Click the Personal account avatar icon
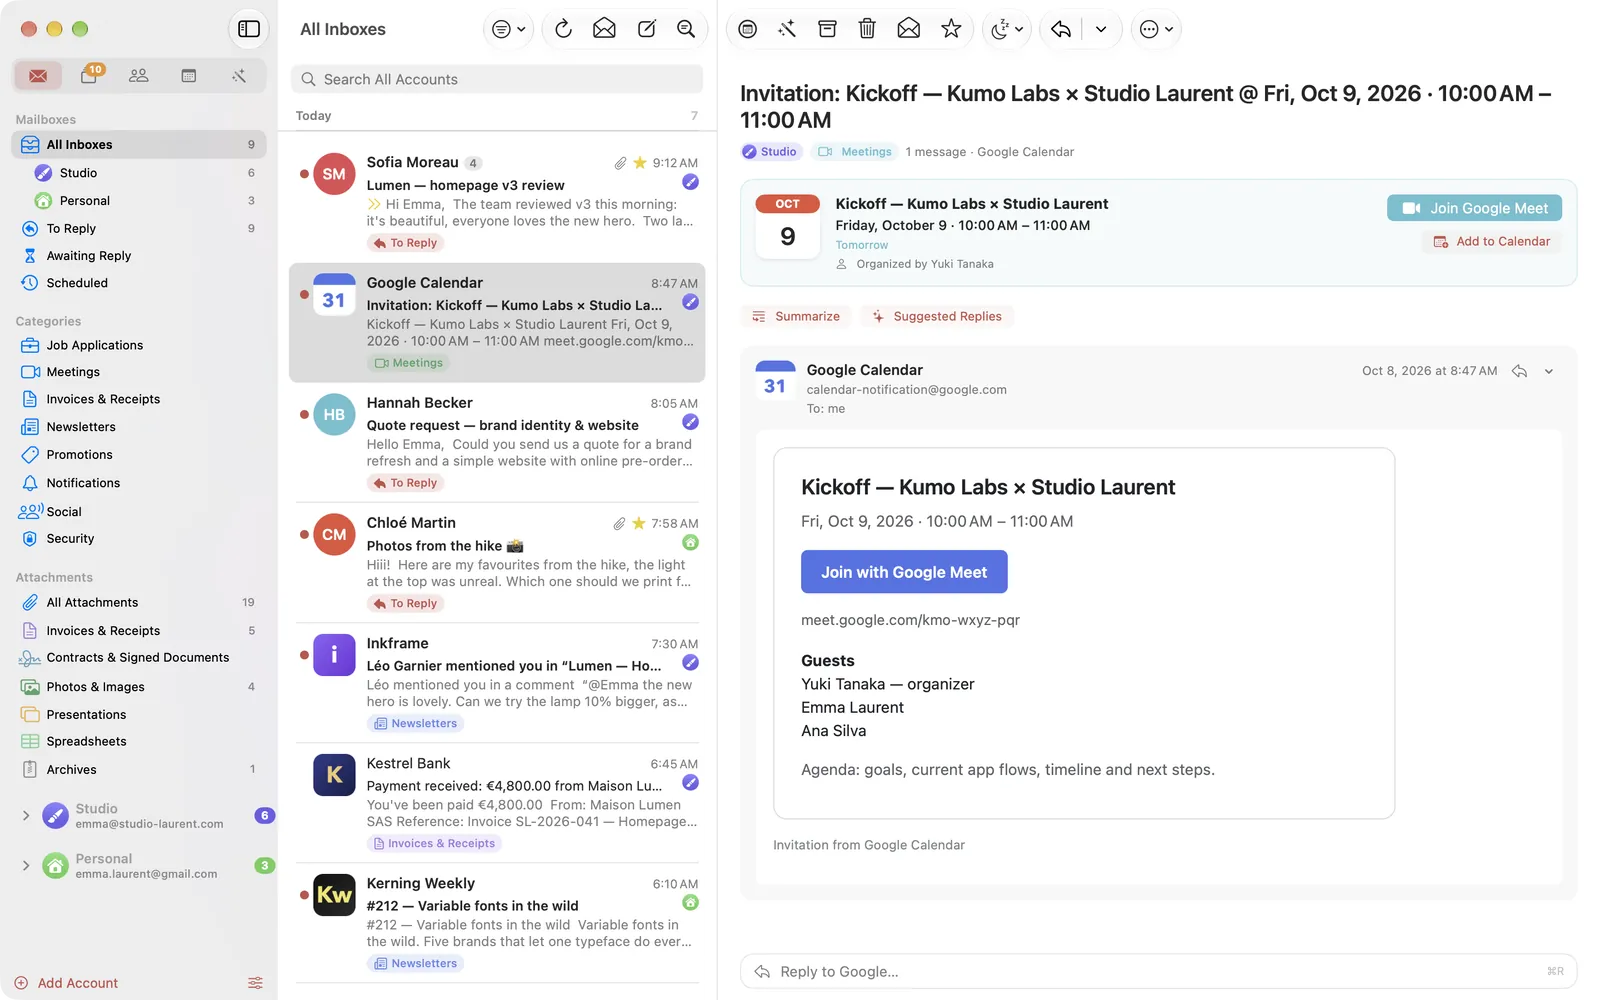 pos(55,866)
